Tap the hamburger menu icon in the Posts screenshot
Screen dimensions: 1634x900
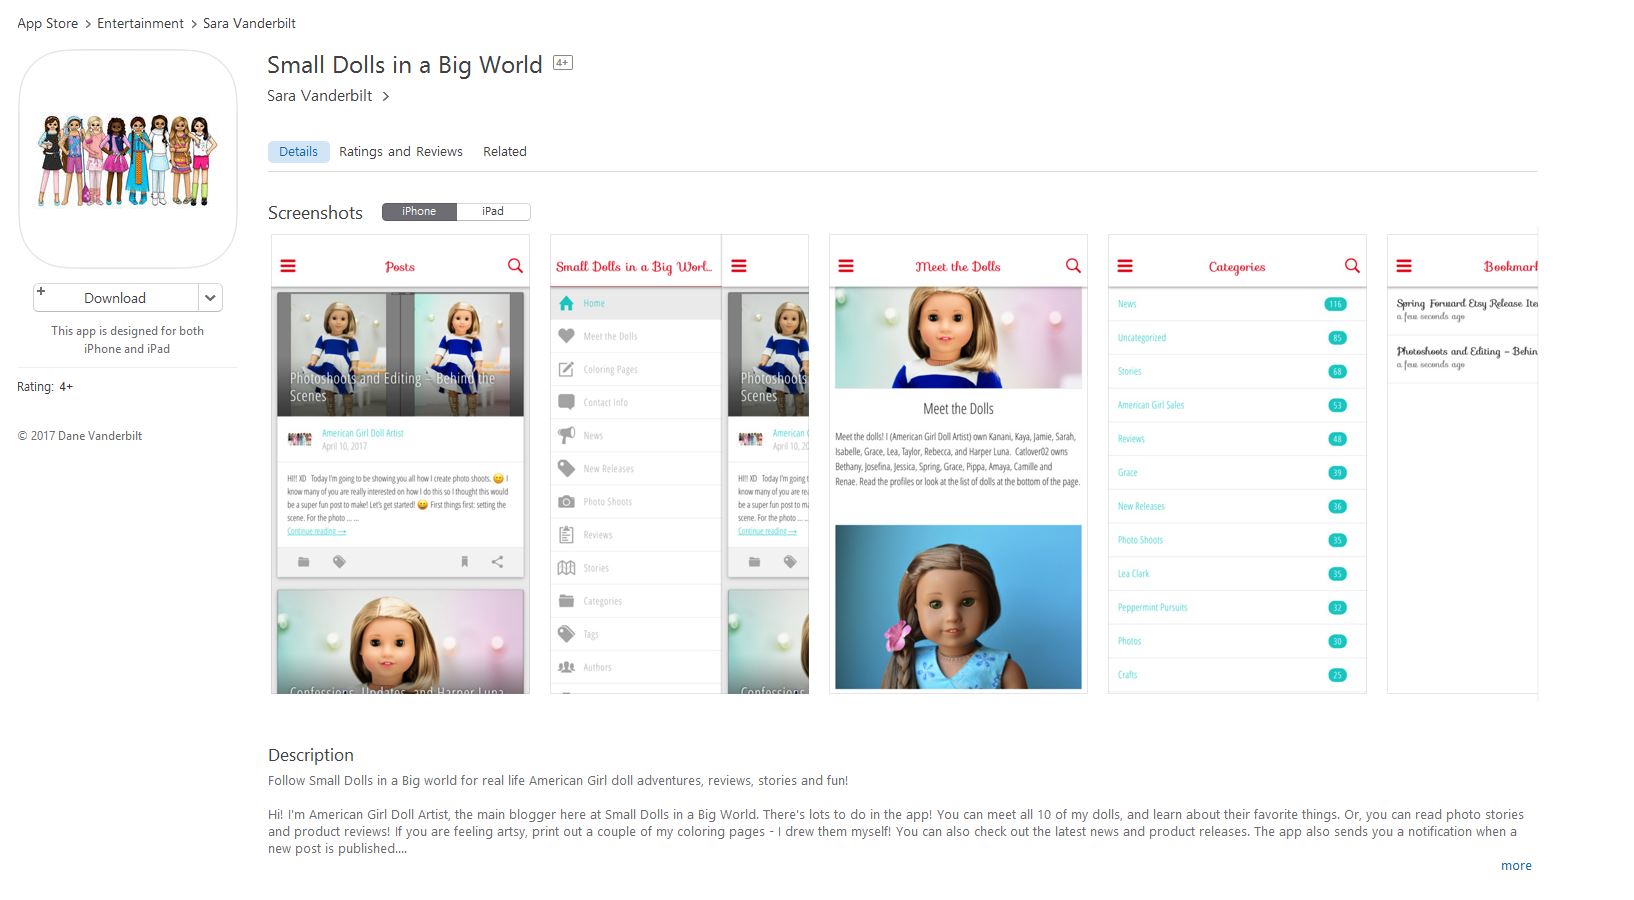point(288,266)
